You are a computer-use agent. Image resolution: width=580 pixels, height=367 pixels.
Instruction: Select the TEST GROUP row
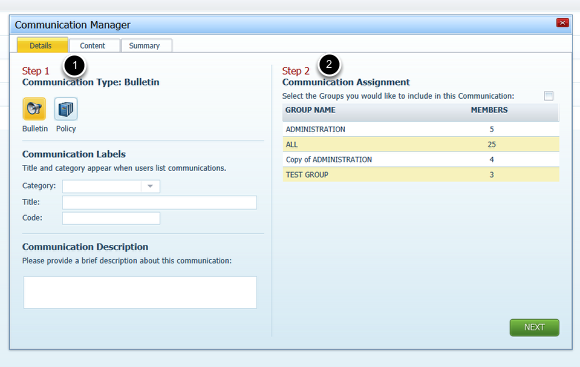(x=421, y=175)
